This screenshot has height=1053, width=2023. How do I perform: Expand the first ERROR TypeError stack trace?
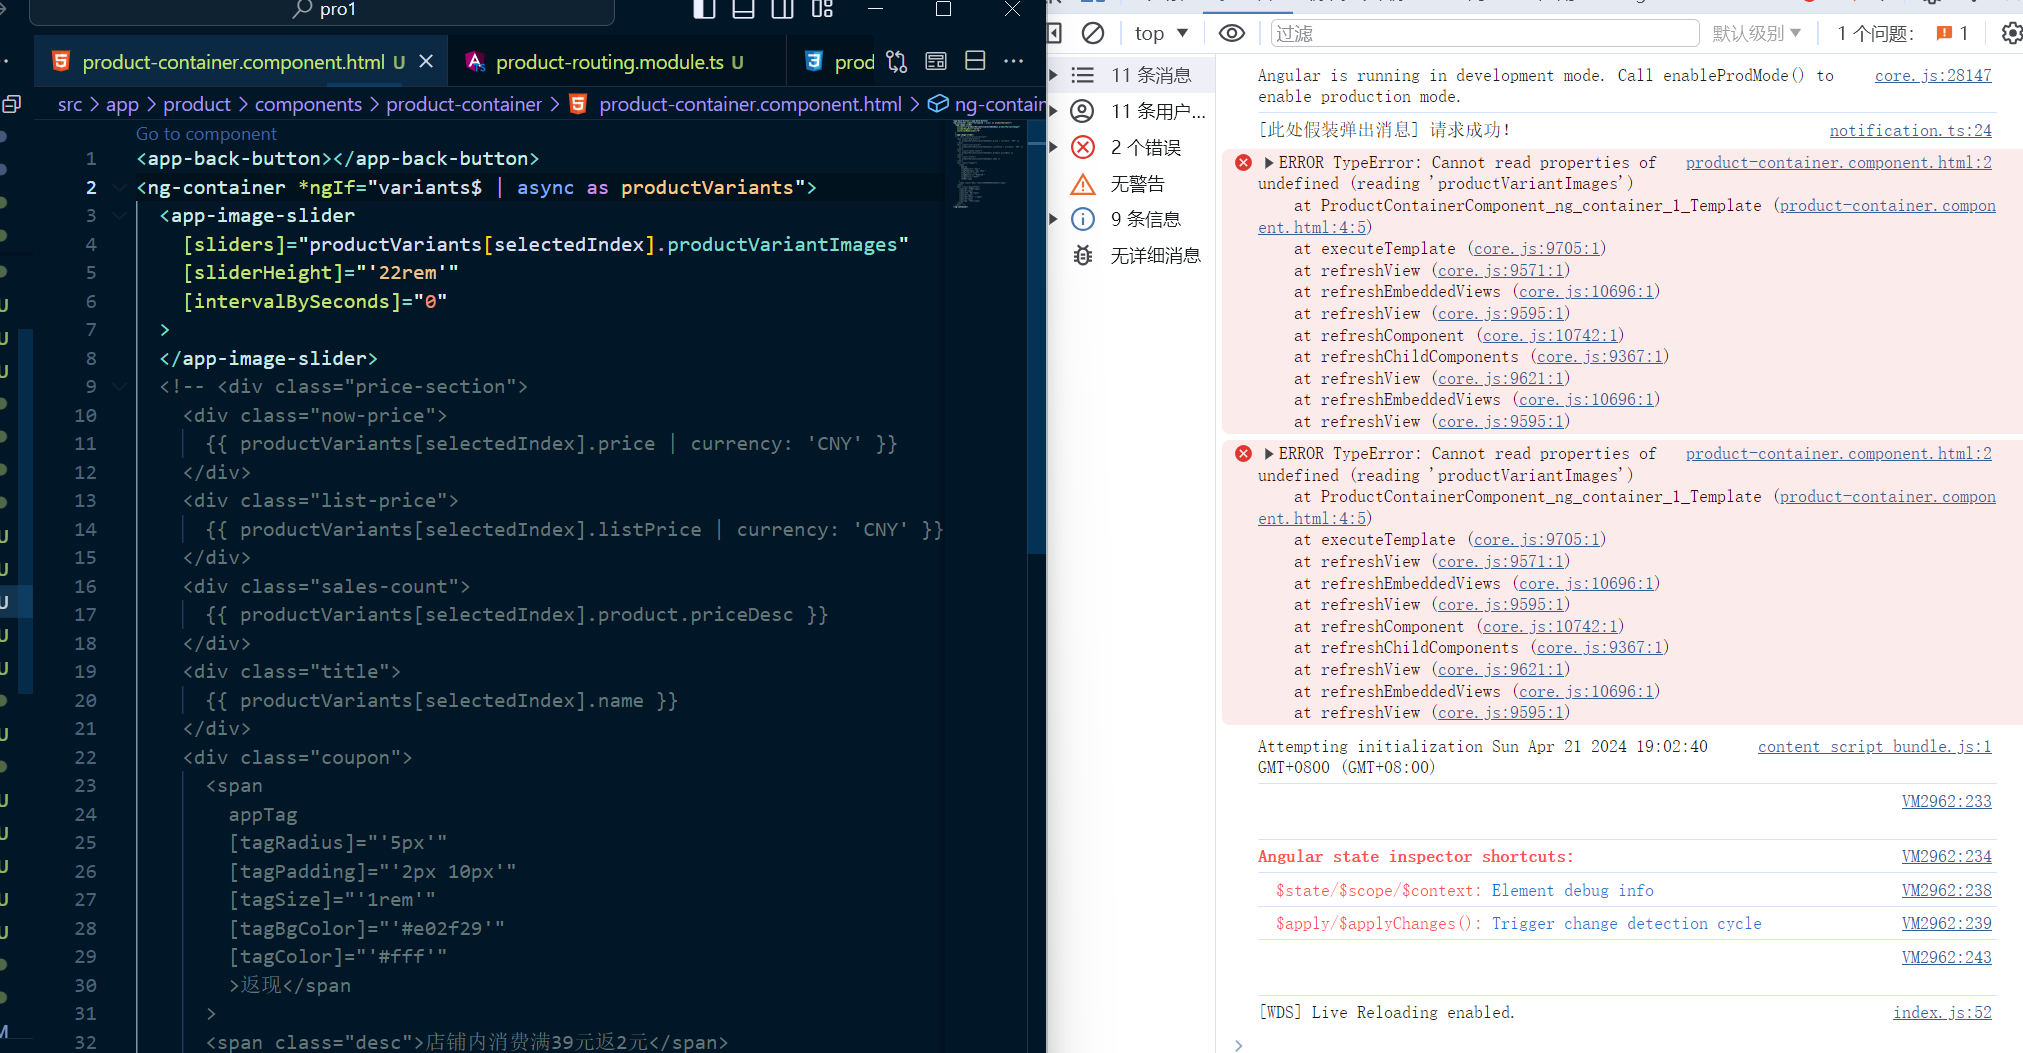click(x=1269, y=162)
